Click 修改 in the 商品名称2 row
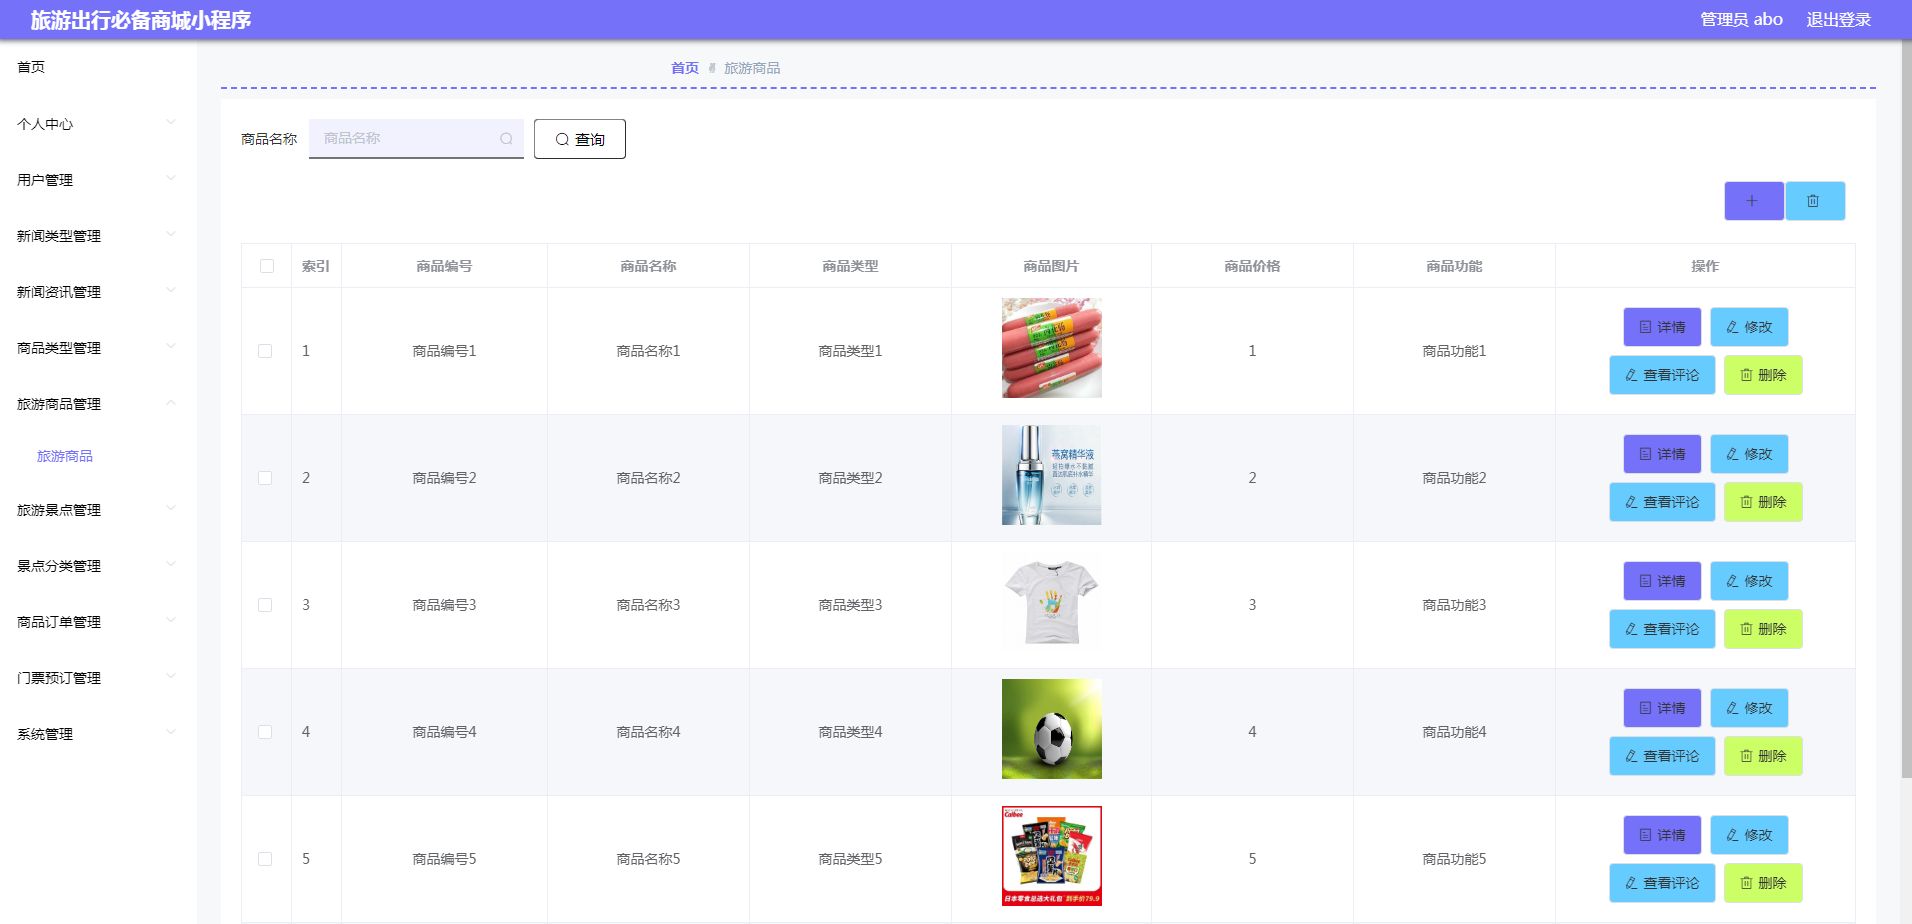Viewport: 1912px width, 924px height. click(1749, 454)
